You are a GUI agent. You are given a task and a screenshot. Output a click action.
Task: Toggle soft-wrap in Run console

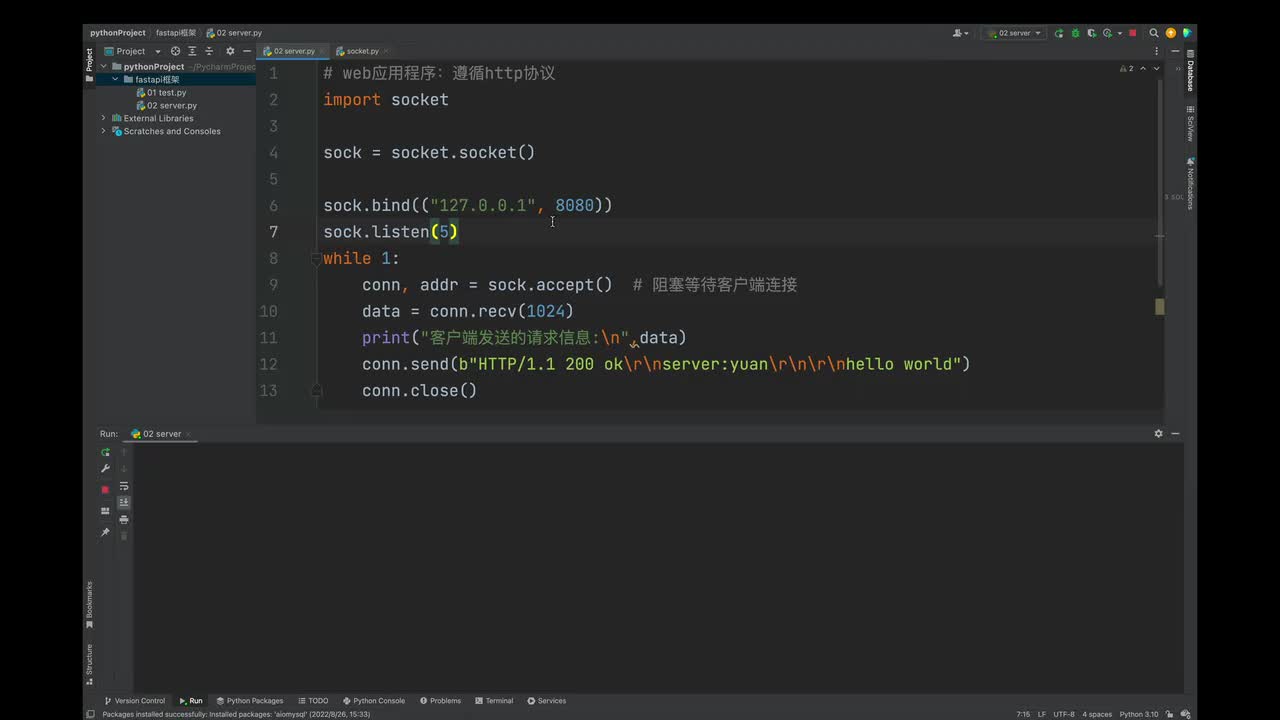(124, 486)
